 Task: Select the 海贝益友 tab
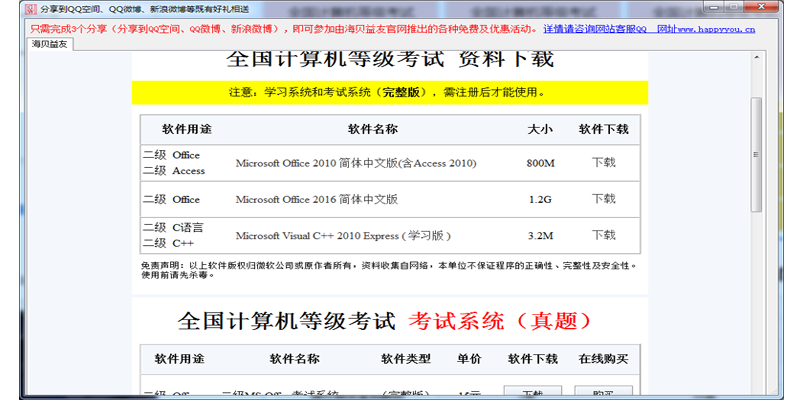[49, 44]
